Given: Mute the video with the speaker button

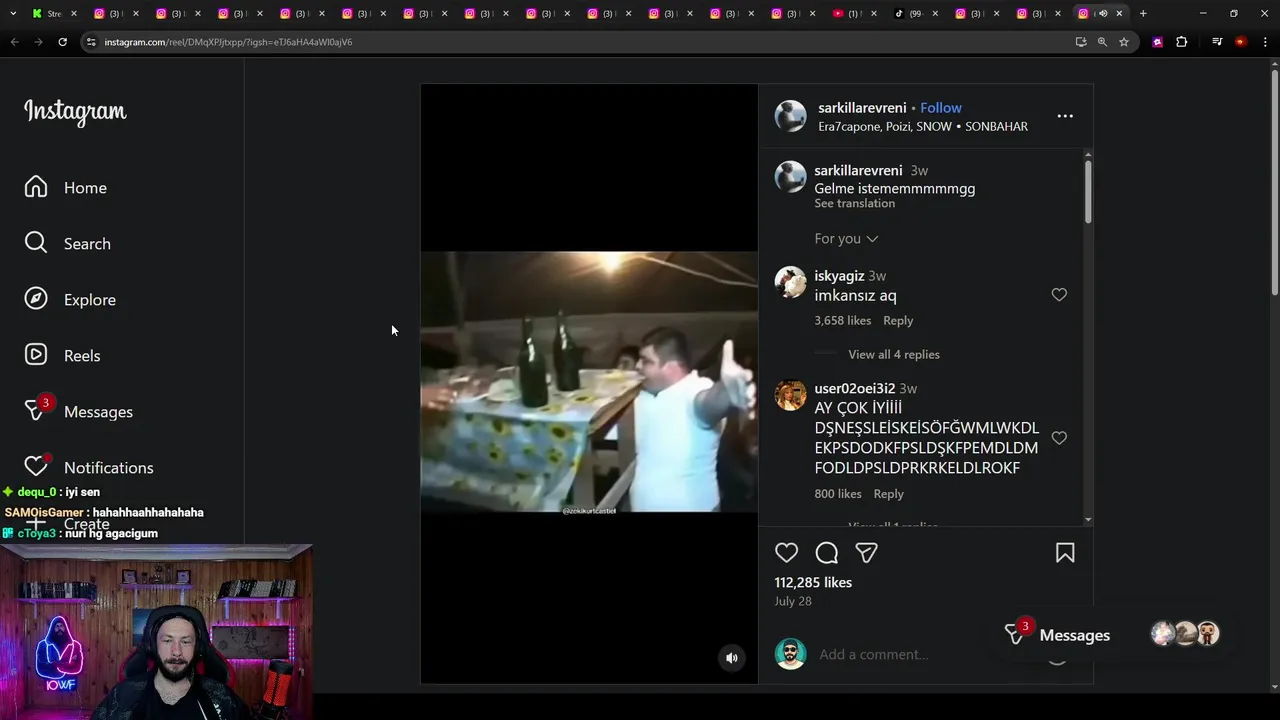Looking at the screenshot, I should coord(732,658).
